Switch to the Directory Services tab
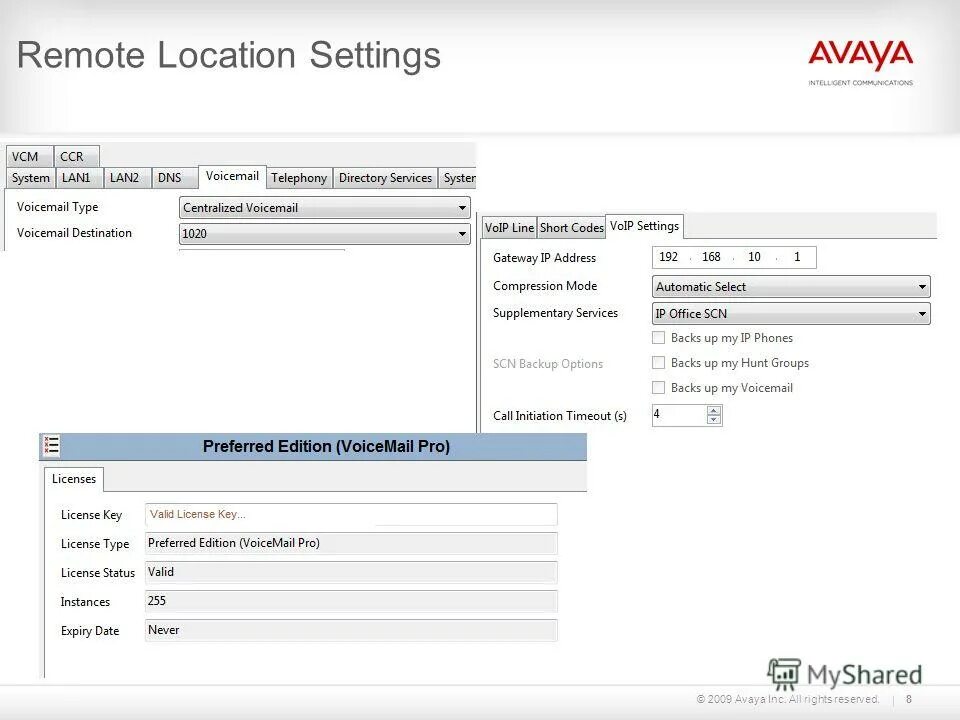 [x=385, y=177]
